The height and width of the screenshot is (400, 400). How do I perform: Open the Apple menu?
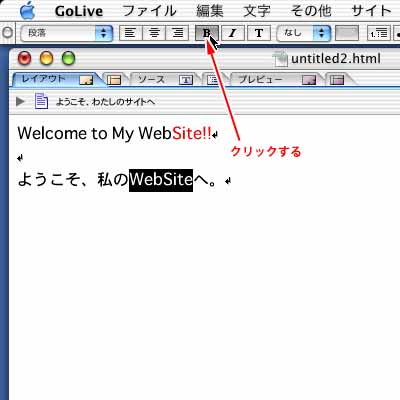point(28,11)
